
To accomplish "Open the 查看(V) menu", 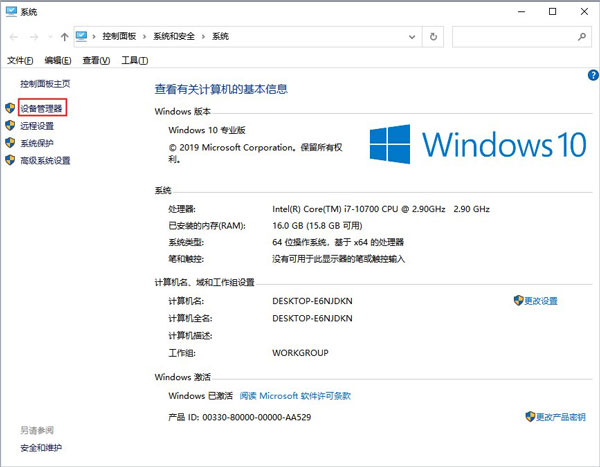I will (x=96, y=60).
